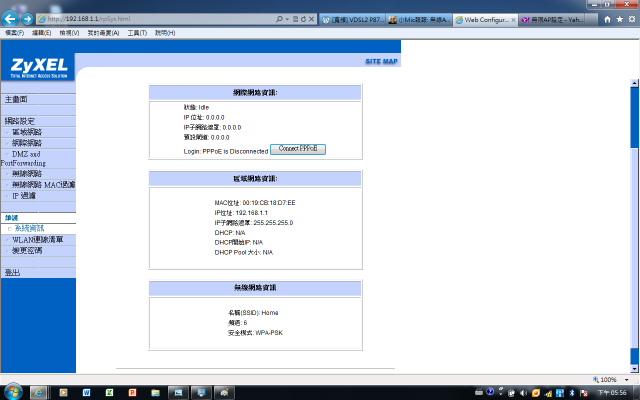Go back with the browser back arrow

tap(10, 19)
